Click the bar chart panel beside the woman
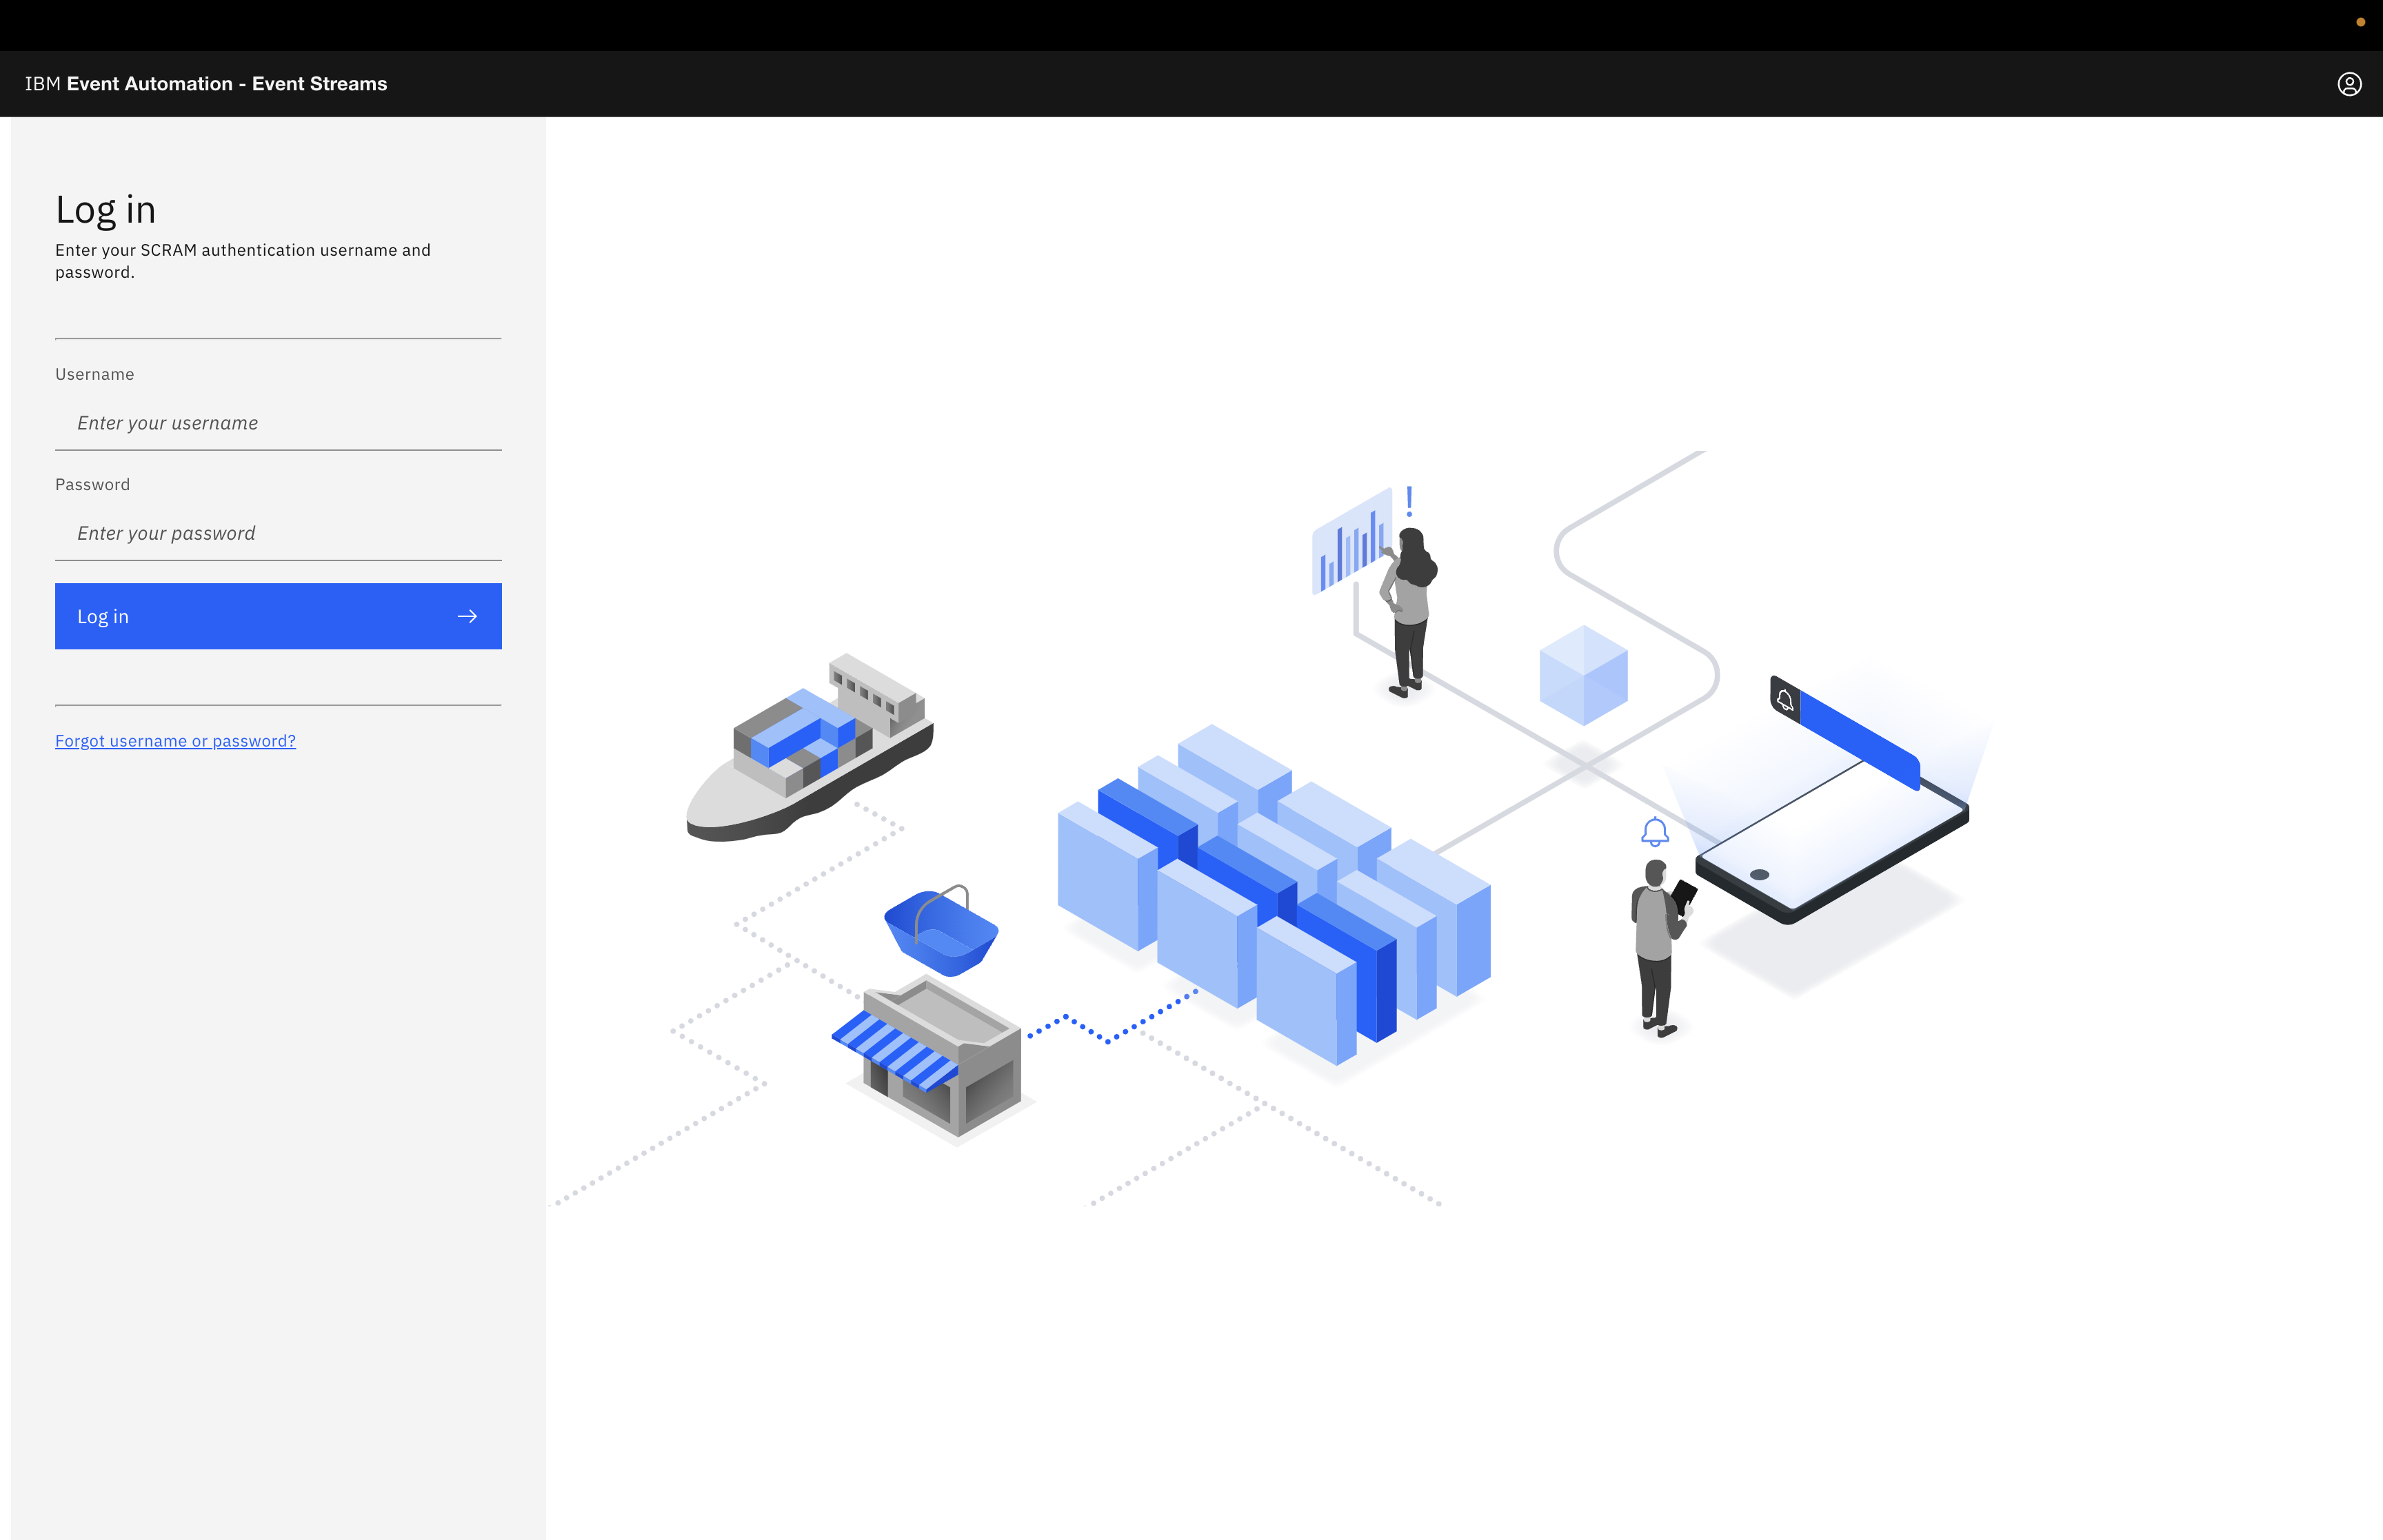The width and height of the screenshot is (2383, 1540). coord(1351,543)
